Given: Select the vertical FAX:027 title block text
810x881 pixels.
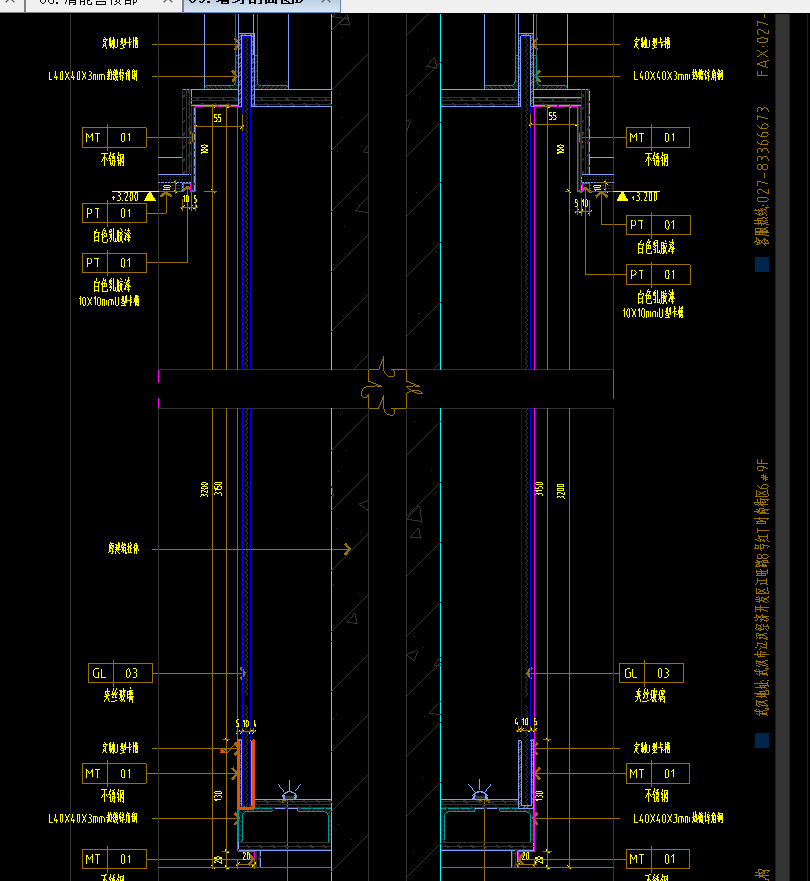Looking at the screenshot, I should [762, 47].
